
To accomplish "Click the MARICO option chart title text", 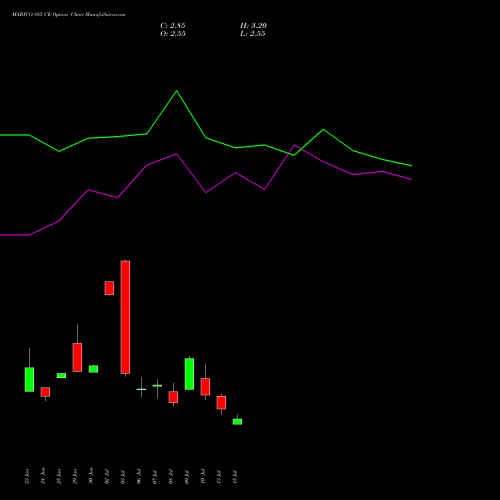I will [69, 15].
